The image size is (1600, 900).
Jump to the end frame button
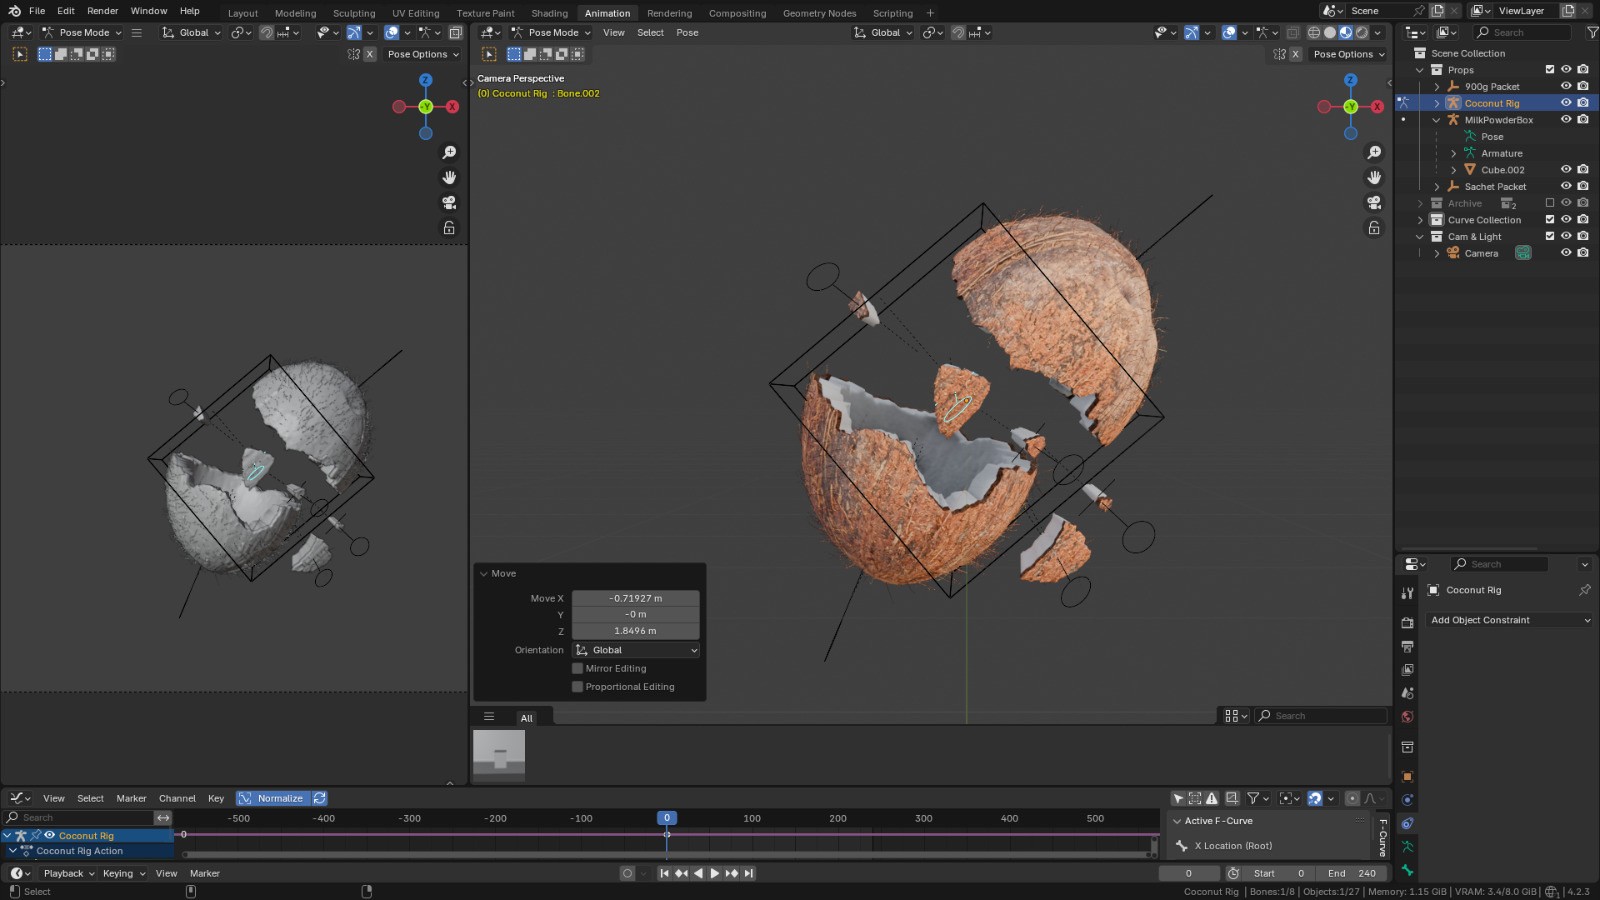[x=749, y=873]
